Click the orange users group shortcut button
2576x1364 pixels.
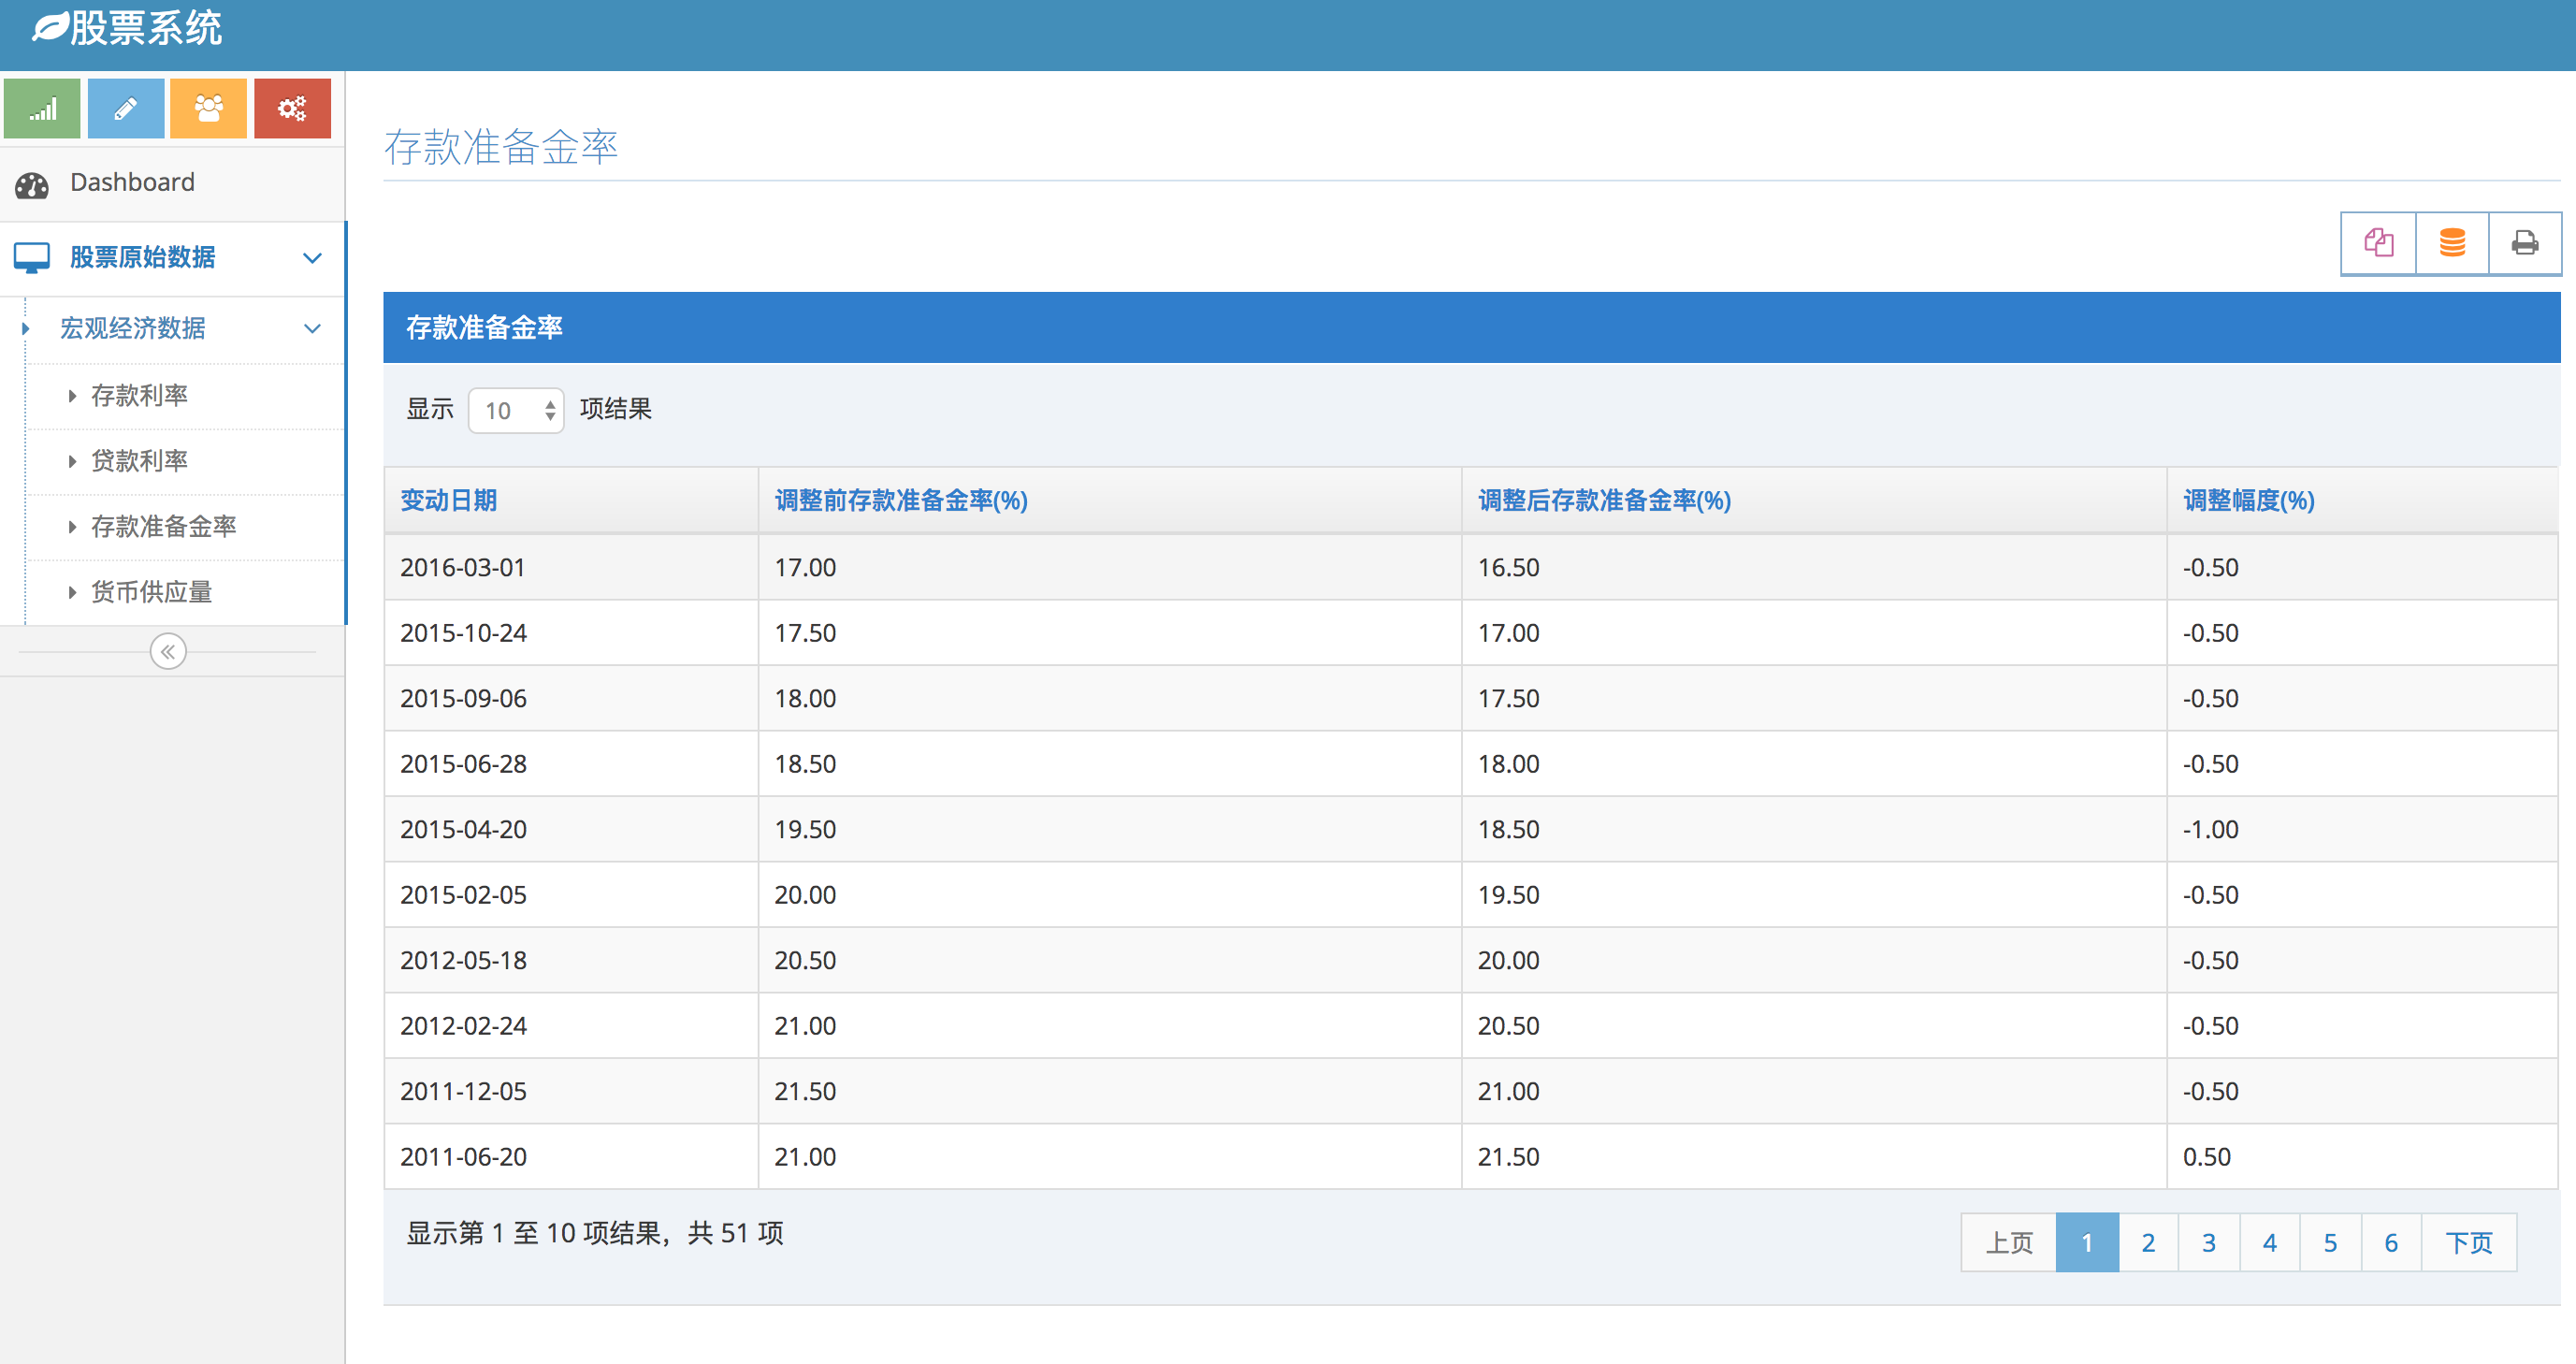(x=208, y=108)
